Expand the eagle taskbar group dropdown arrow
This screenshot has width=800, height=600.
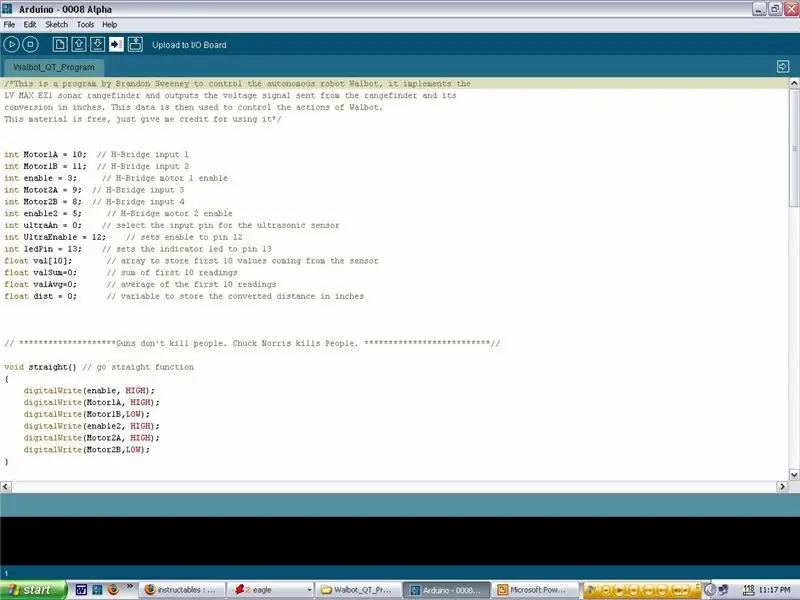pyautogui.click(x=309, y=590)
